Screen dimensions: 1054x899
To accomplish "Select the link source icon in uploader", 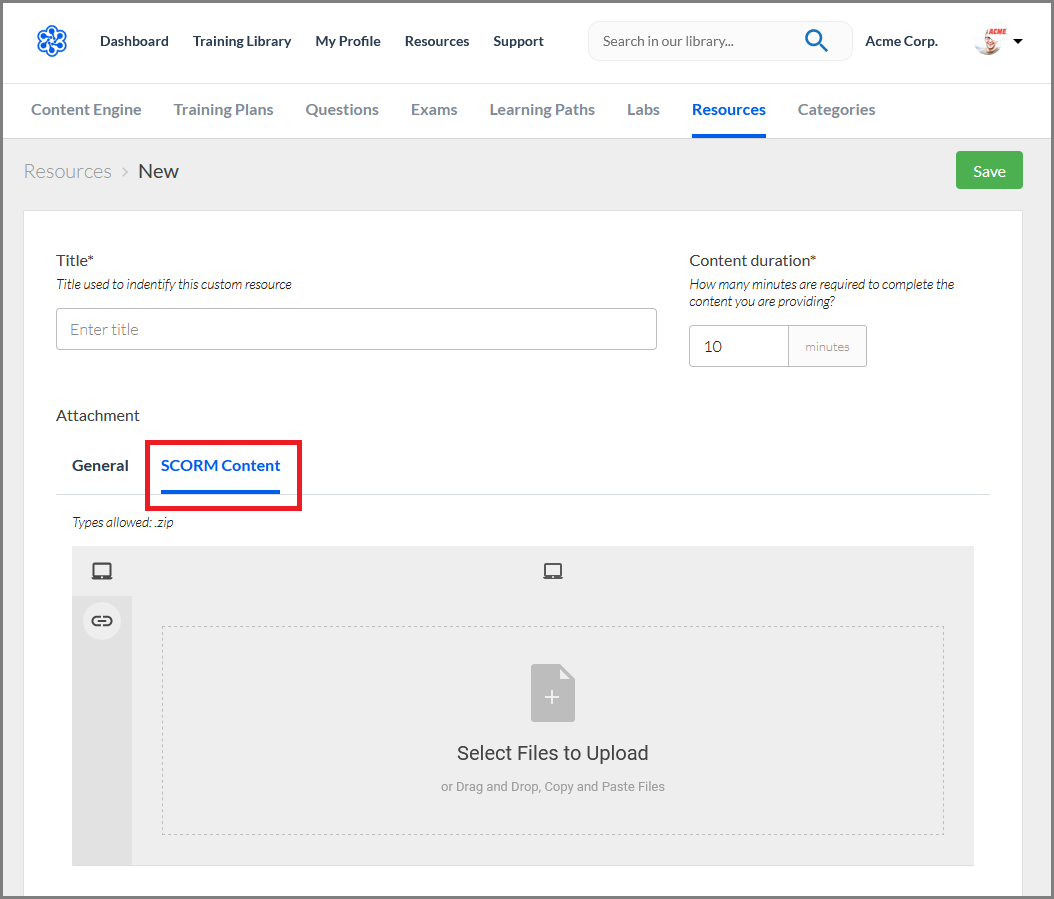I will 102,621.
